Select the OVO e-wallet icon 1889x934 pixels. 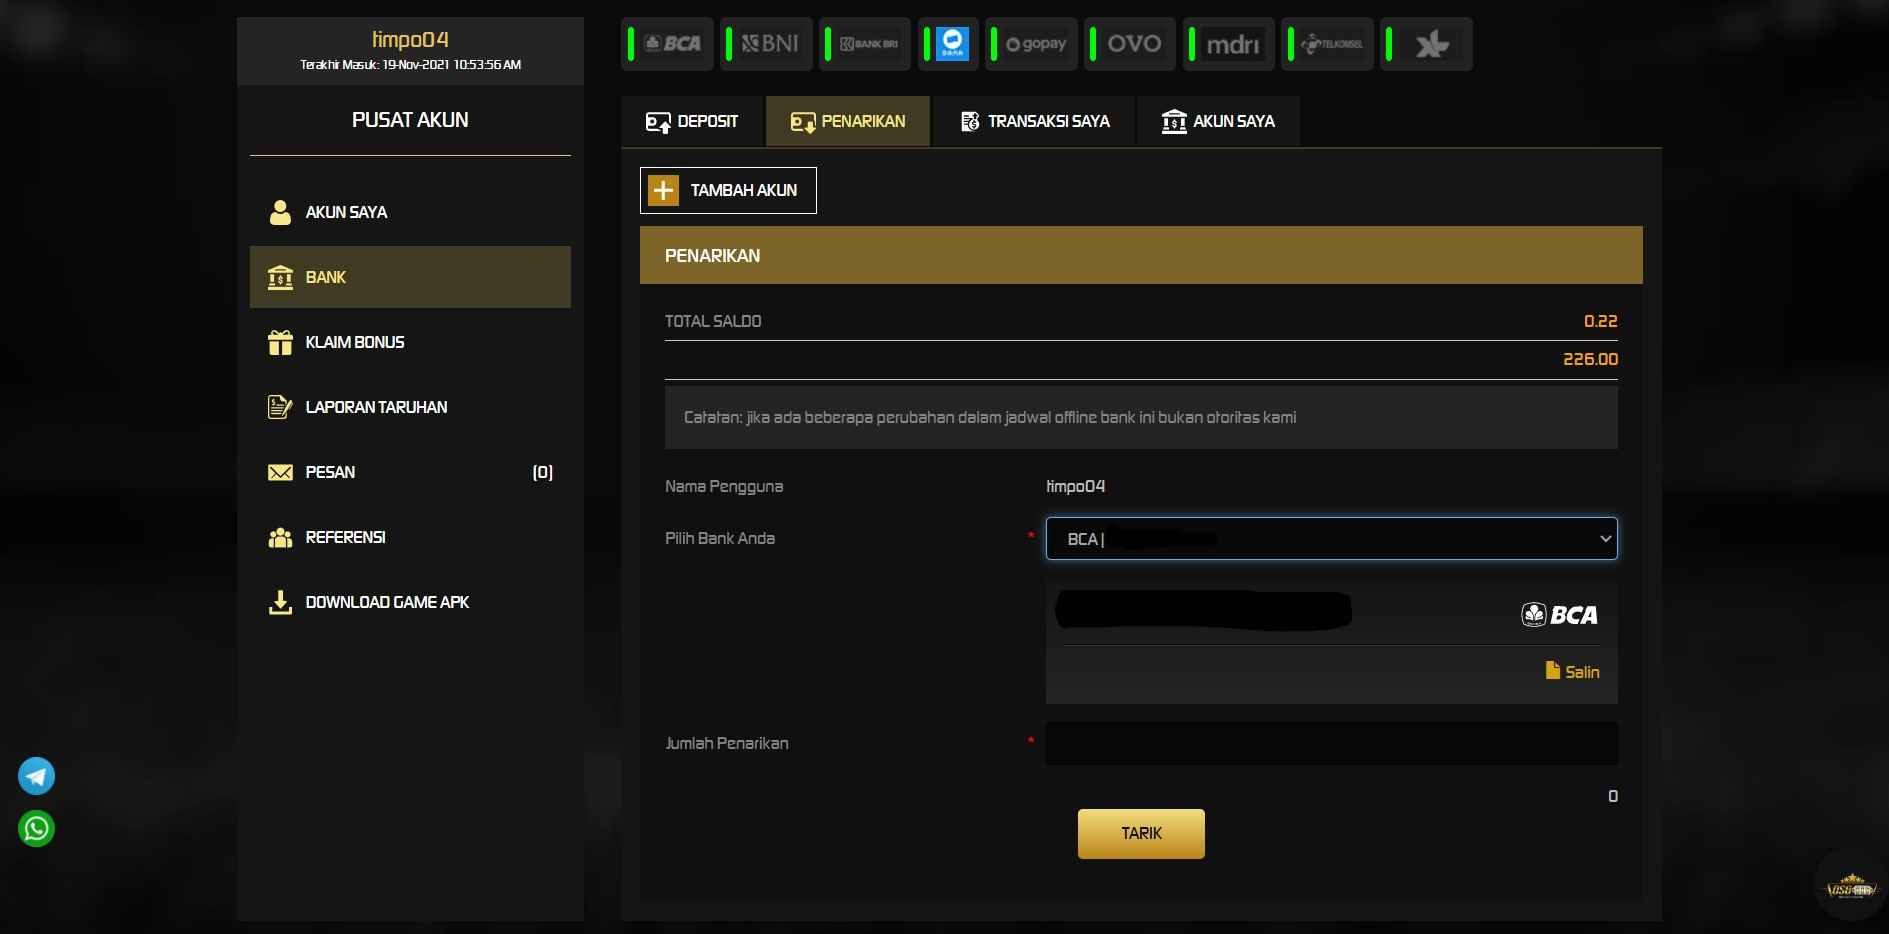pos(1129,44)
